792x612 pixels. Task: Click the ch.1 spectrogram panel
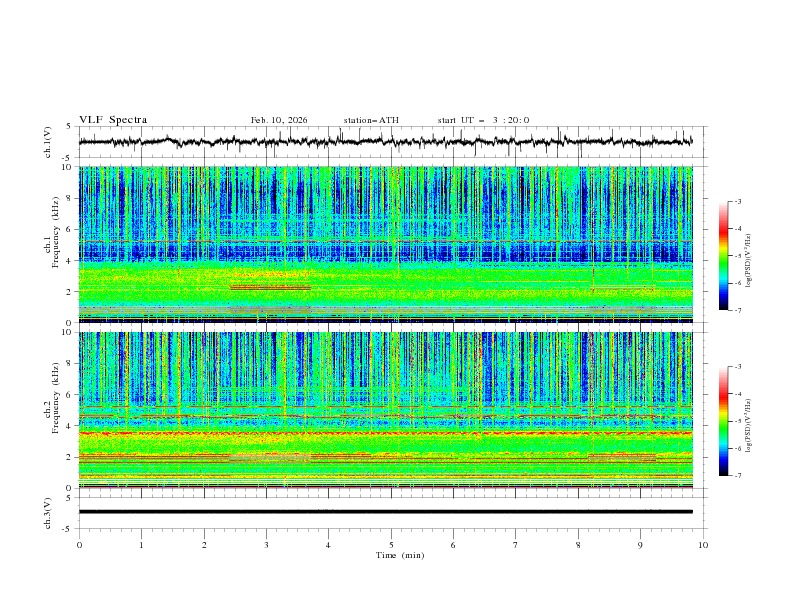coord(386,244)
